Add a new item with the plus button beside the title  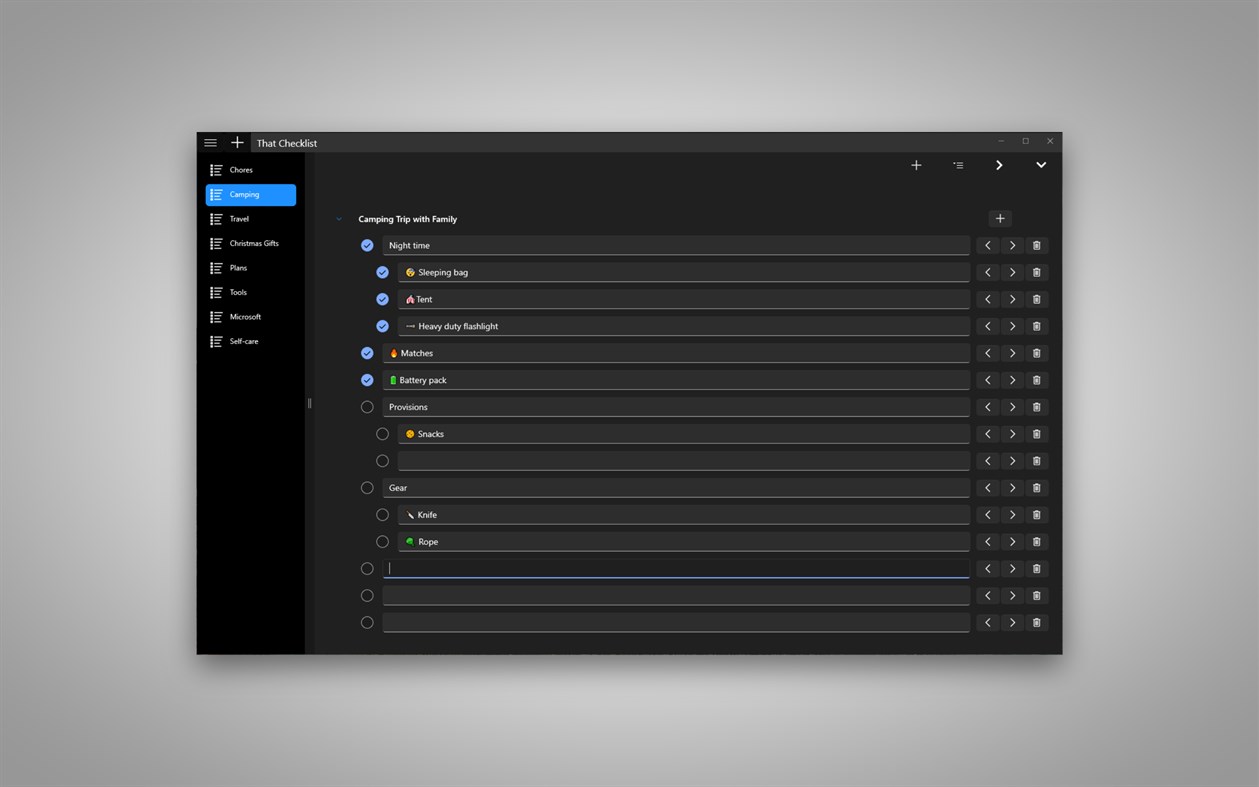click(x=999, y=218)
